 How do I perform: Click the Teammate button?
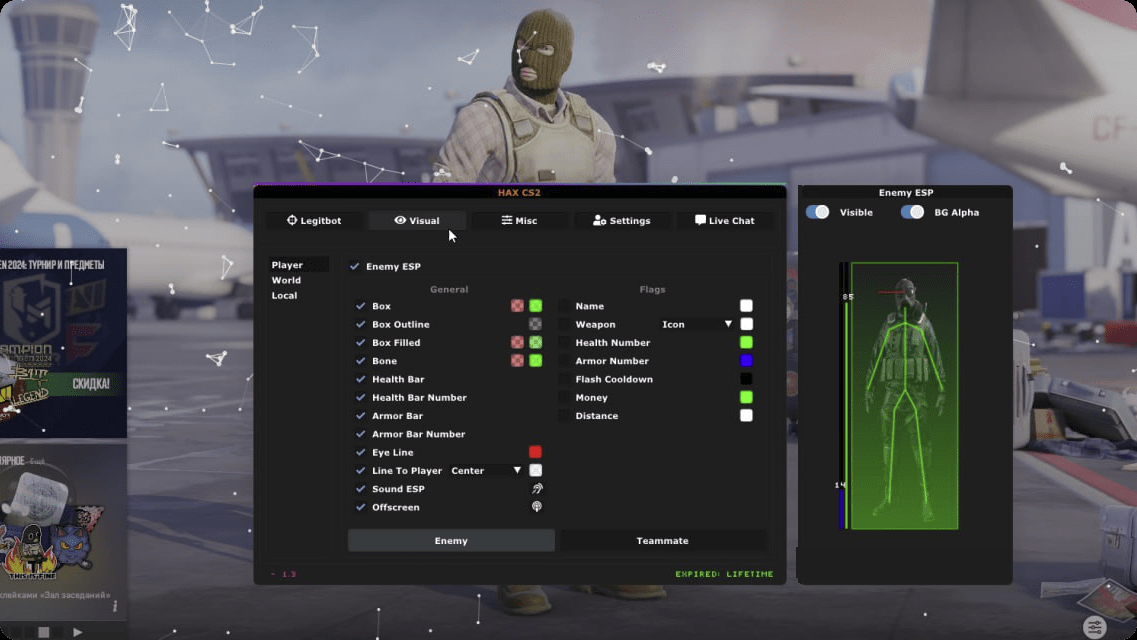pyautogui.click(x=662, y=541)
